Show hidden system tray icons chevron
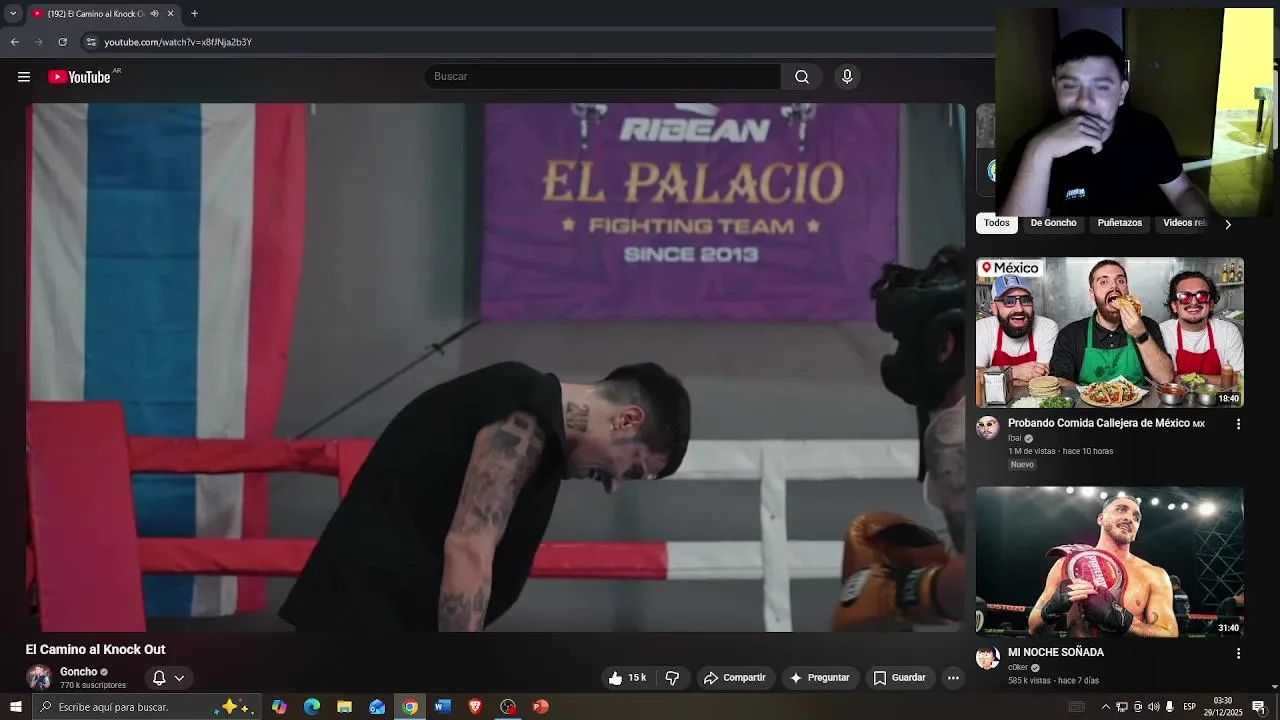Image resolution: width=1280 pixels, height=720 pixels. pyautogui.click(x=1106, y=707)
